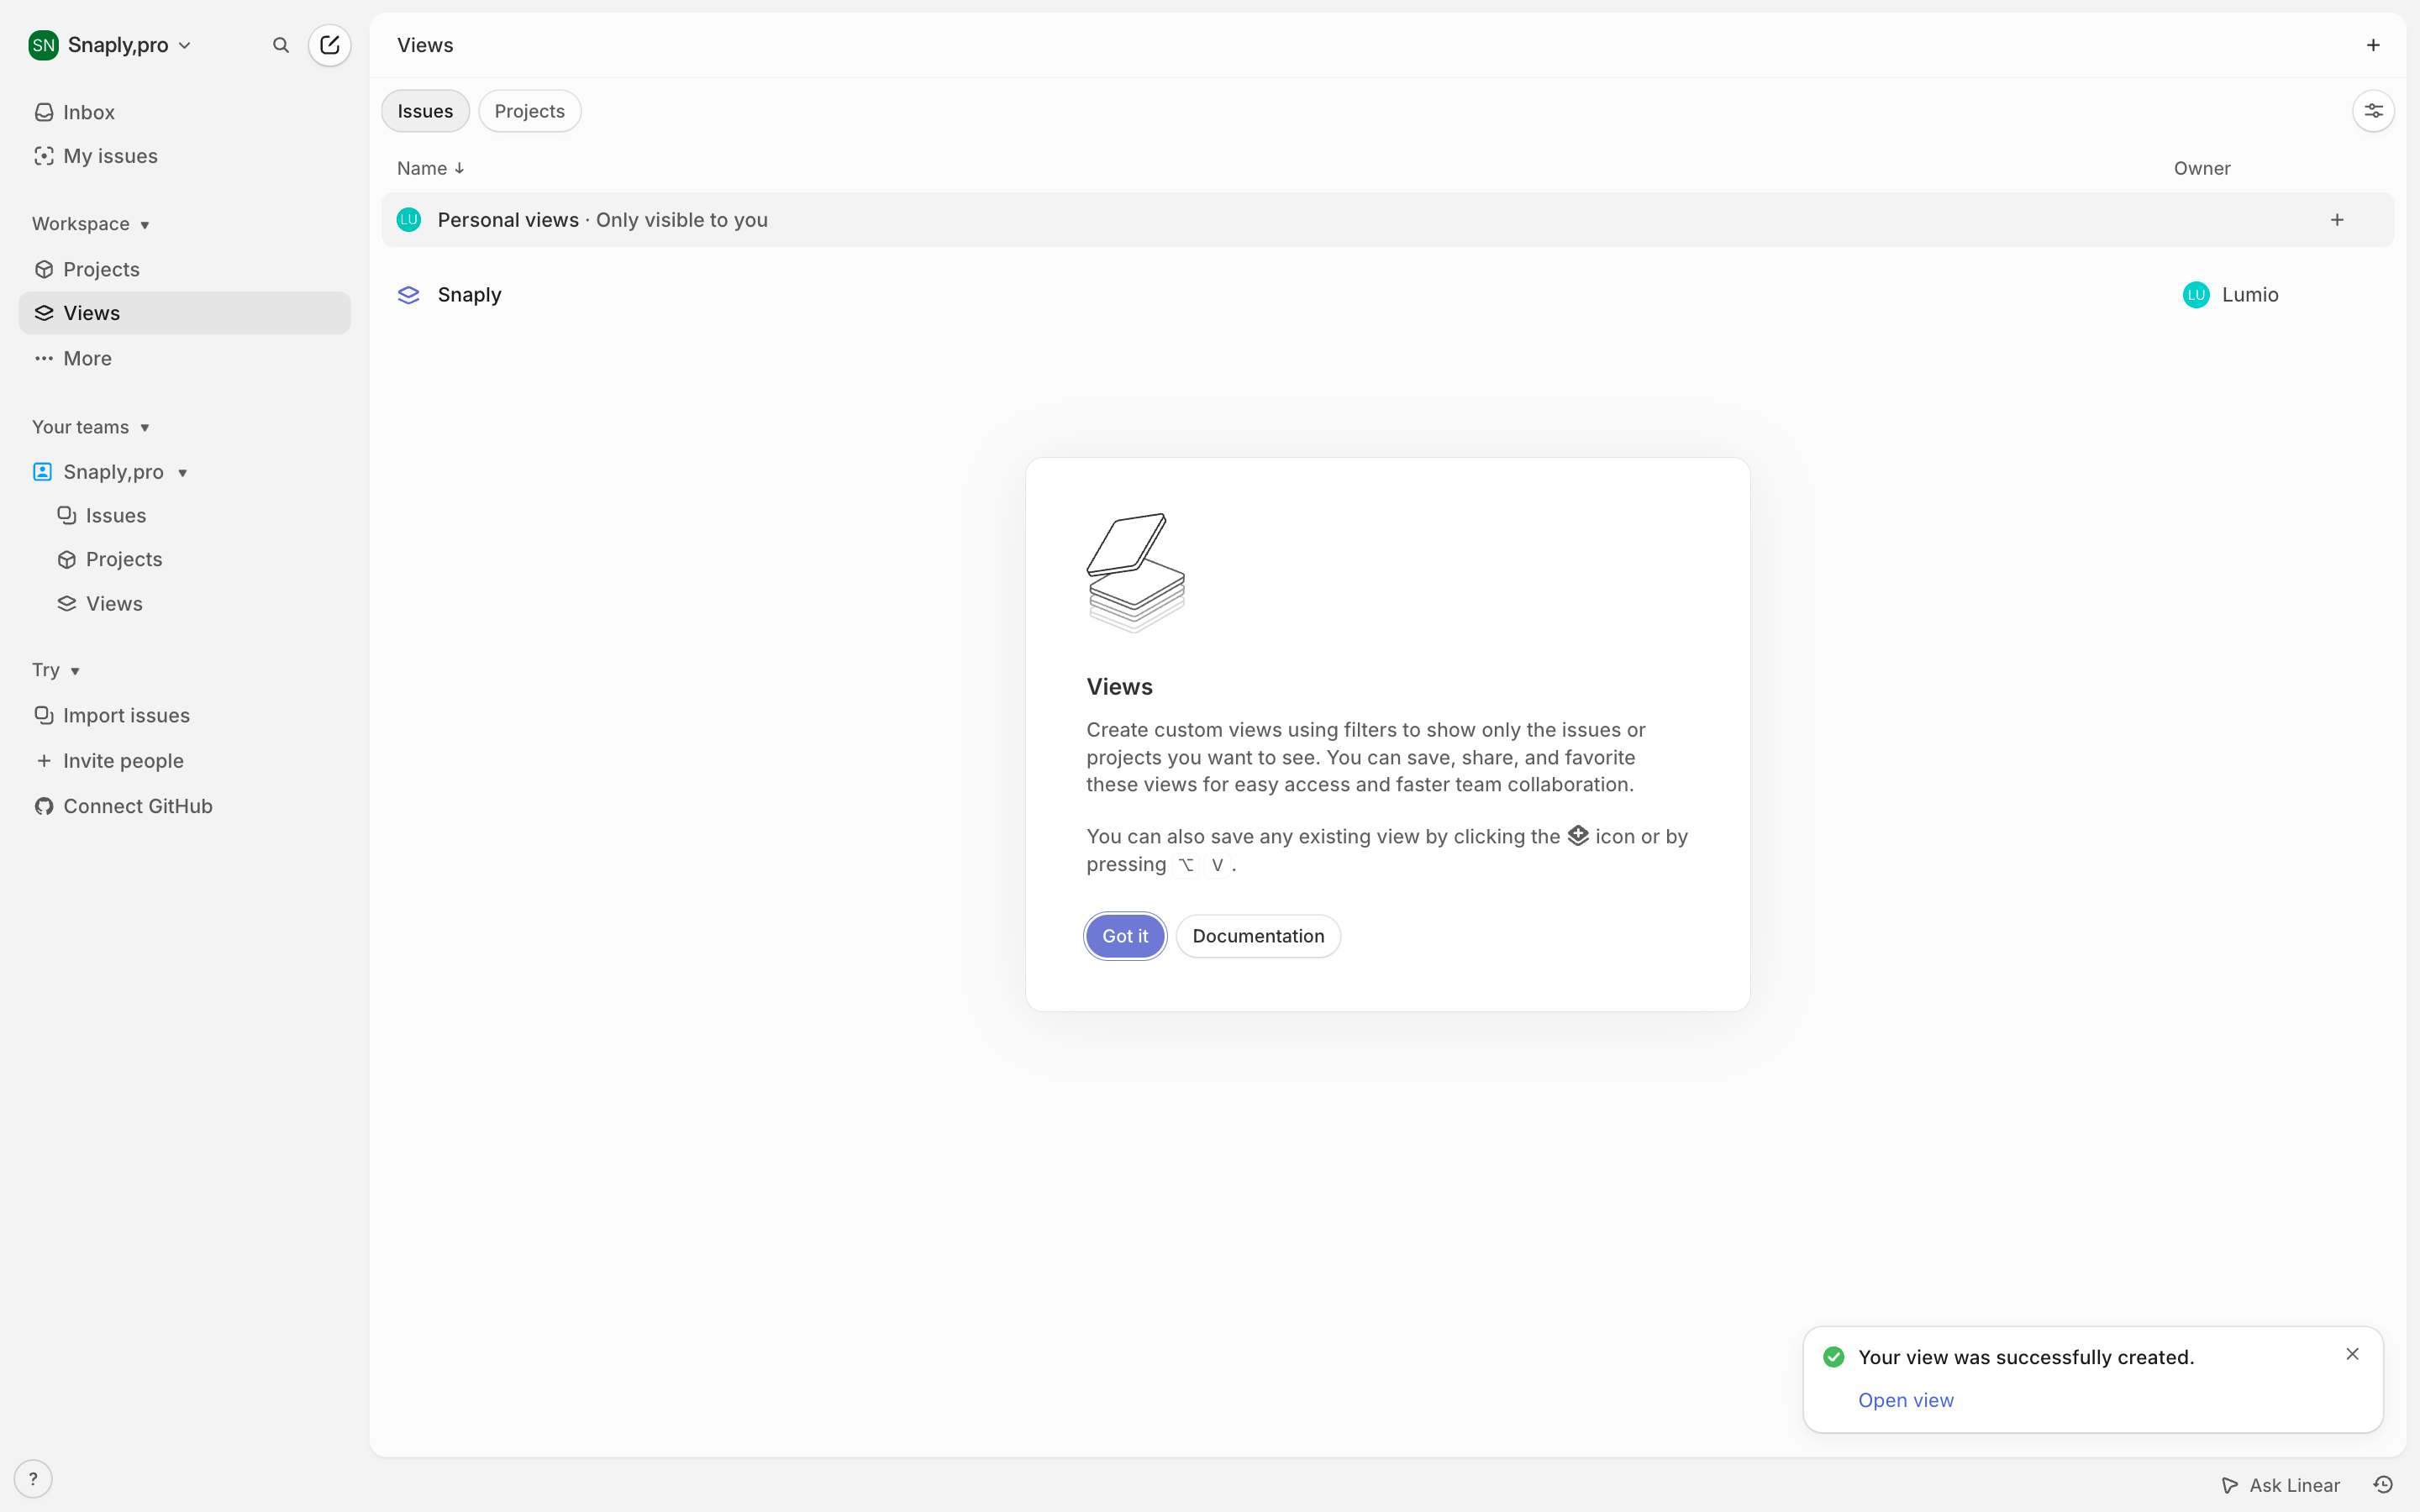Dismiss the view created notification
Viewport: 2420px width, 1512px height.
tap(2352, 1354)
